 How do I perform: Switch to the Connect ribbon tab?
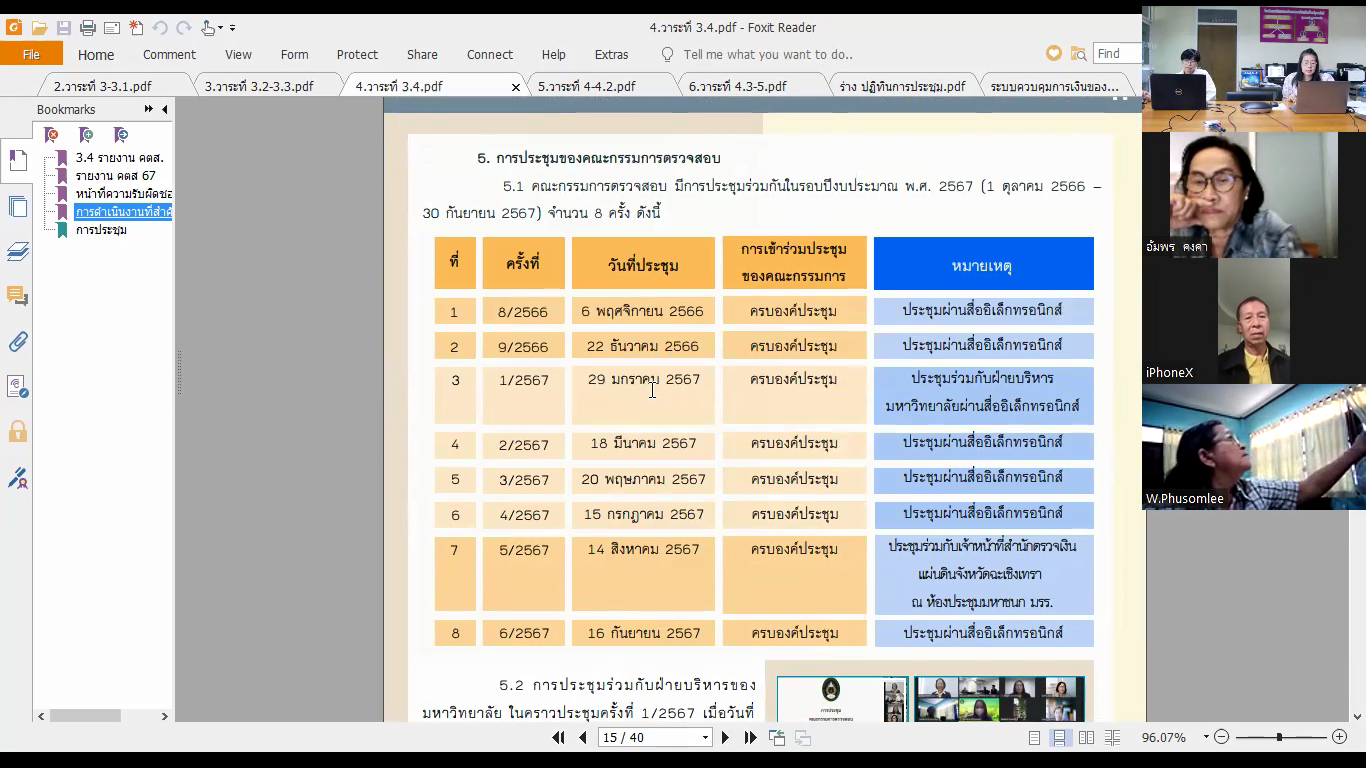pos(490,55)
